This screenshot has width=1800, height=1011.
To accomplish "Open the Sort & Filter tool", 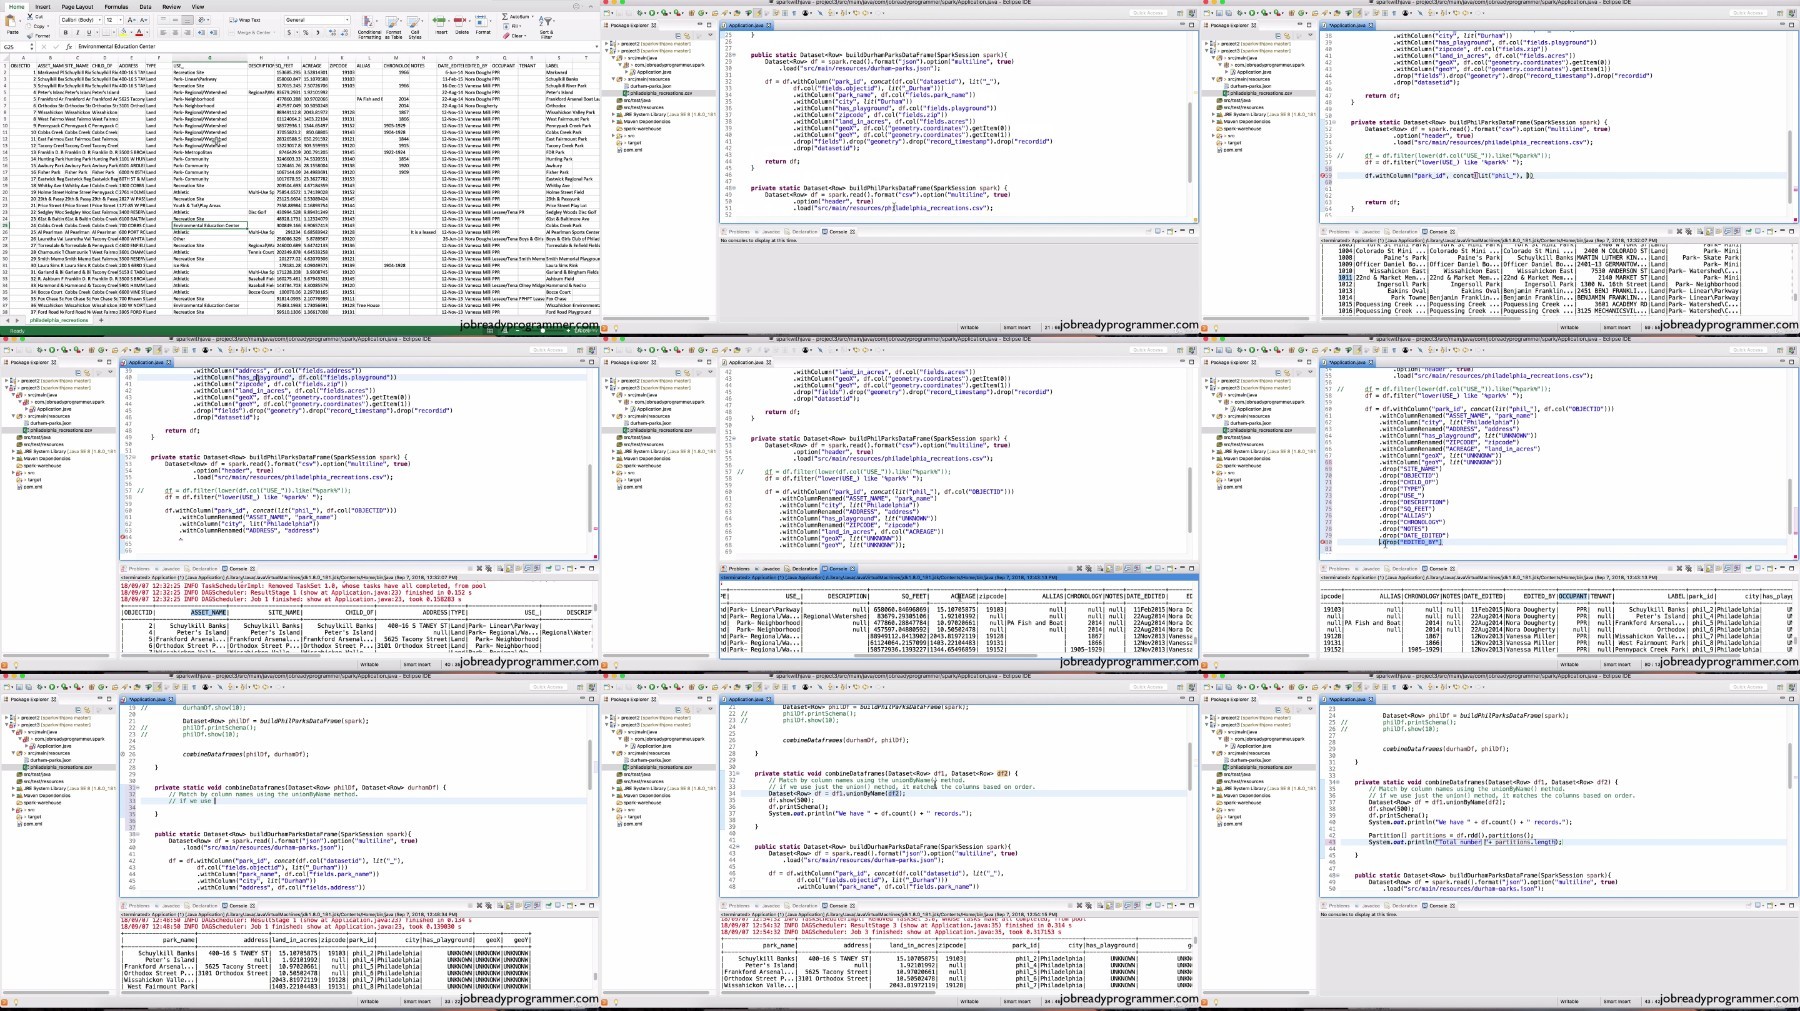I will click(x=547, y=24).
